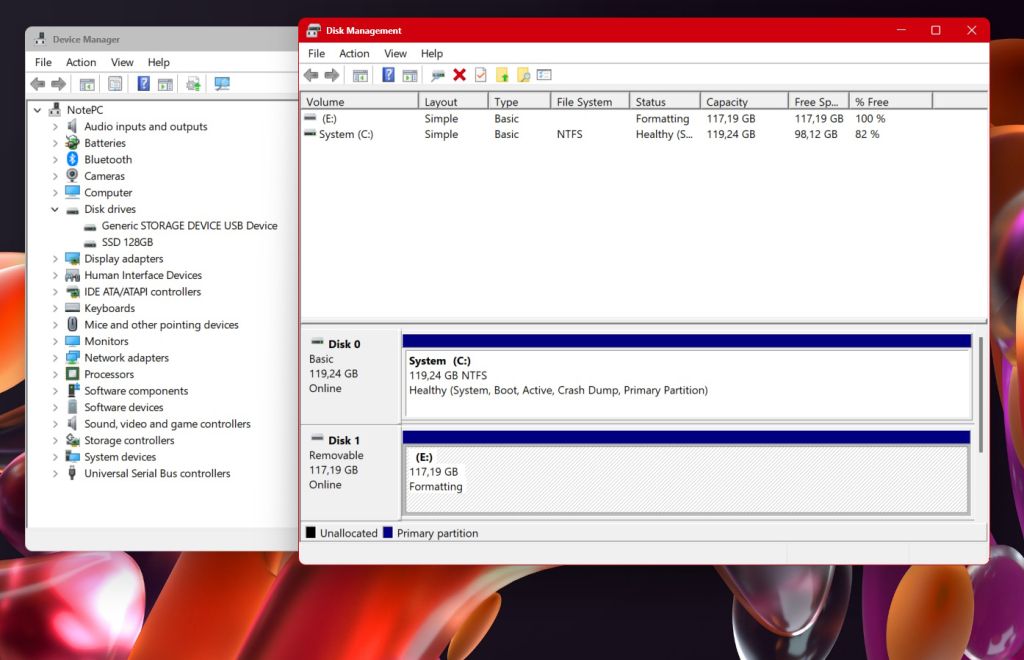The image size is (1024, 660).
Task: Expand Universal Serial Bus controllers
Action: coord(55,474)
